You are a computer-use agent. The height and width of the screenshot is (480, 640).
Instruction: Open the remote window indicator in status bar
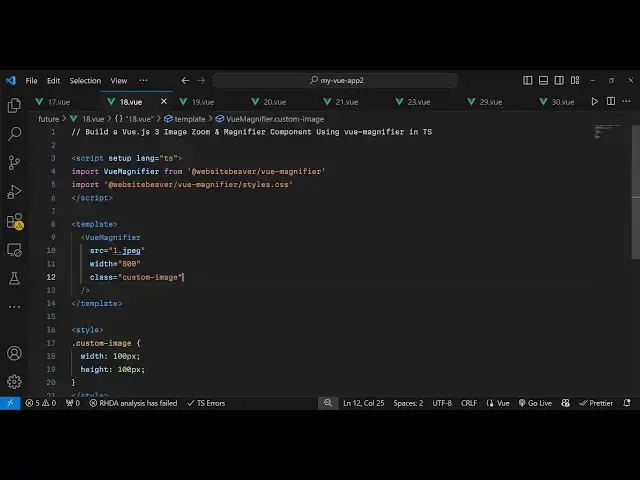click(x=10, y=403)
